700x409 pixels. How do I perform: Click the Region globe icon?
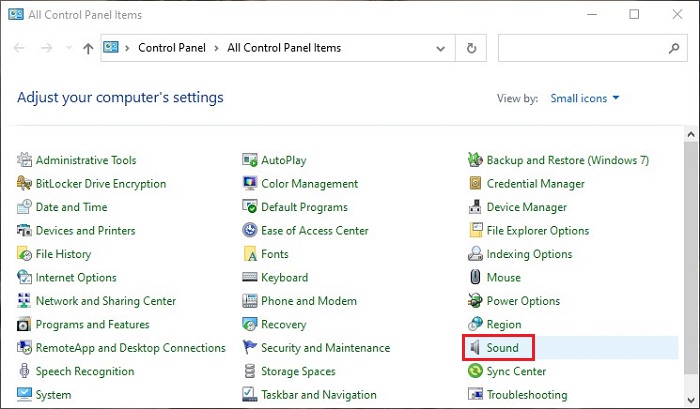475,324
